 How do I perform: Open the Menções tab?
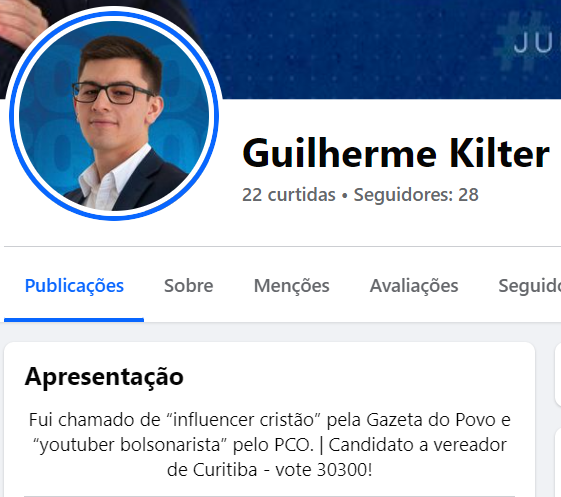(x=292, y=286)
